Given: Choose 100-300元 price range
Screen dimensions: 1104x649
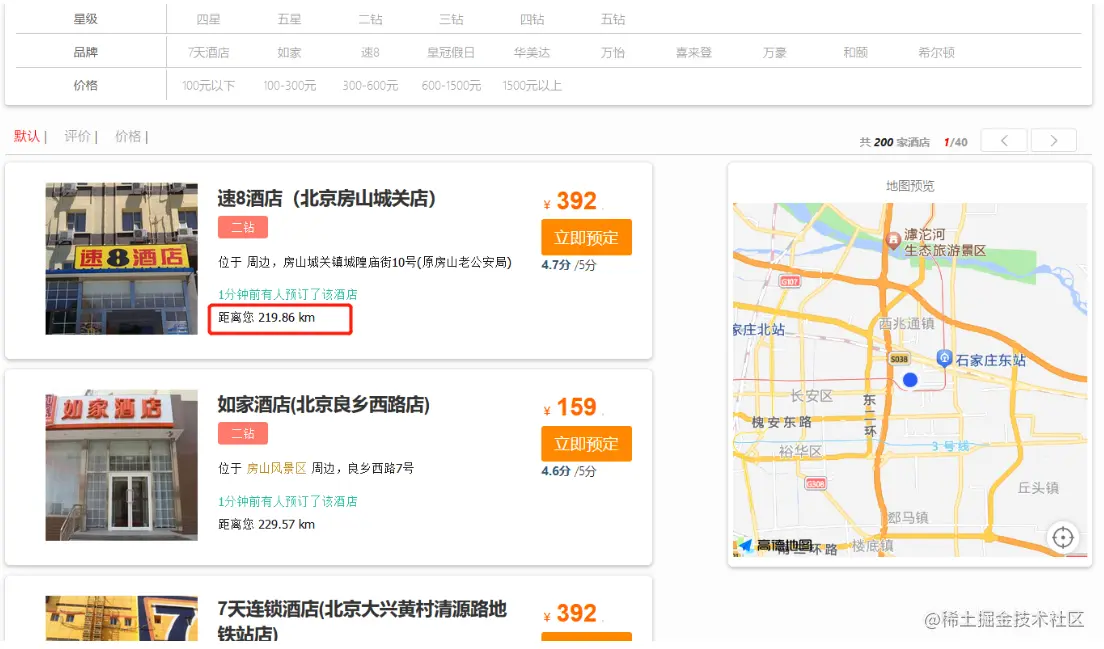Looking at the screenshot, I should tap(289, 86).
